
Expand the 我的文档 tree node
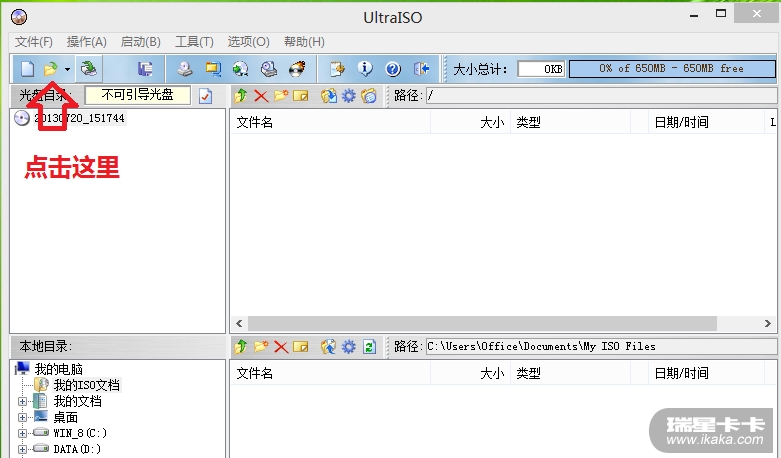point(22,401)
